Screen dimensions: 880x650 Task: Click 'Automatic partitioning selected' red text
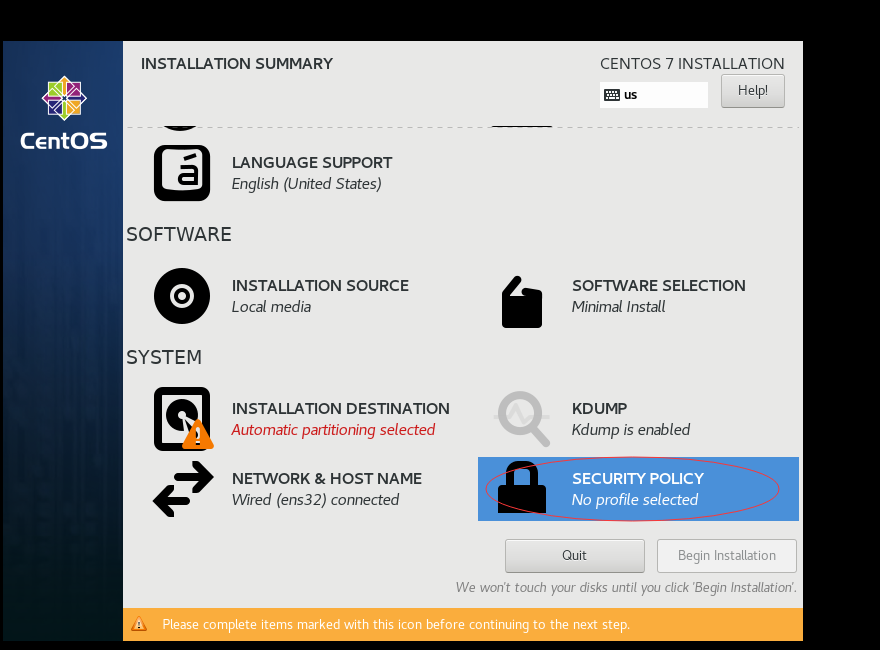333,430
